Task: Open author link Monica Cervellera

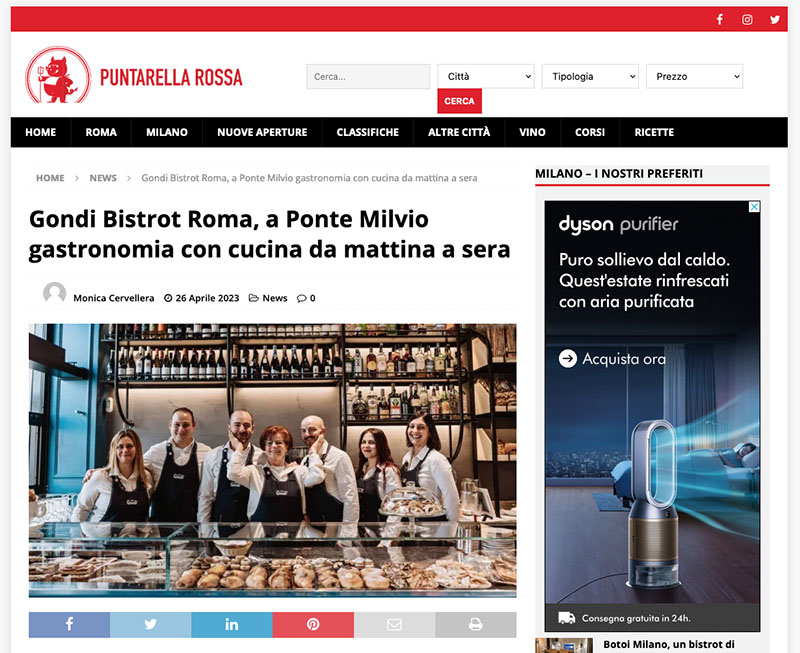Action: [x=114, y=298]
